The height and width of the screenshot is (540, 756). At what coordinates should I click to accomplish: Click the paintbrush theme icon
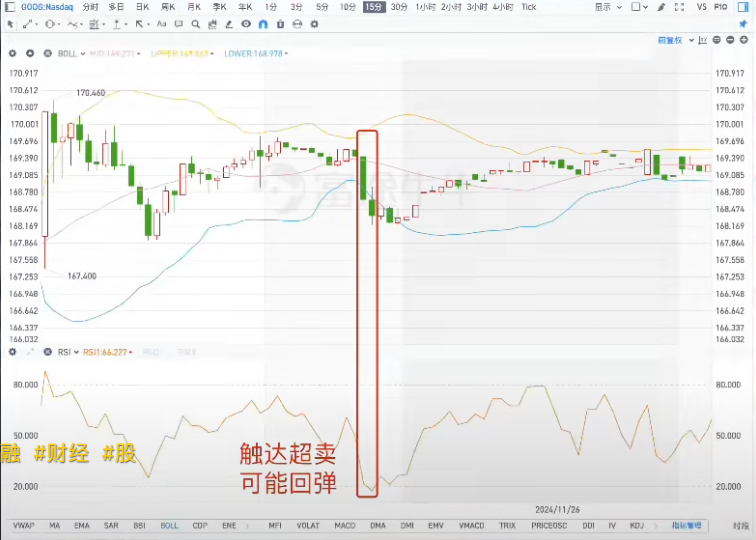(x=662, y=7)
